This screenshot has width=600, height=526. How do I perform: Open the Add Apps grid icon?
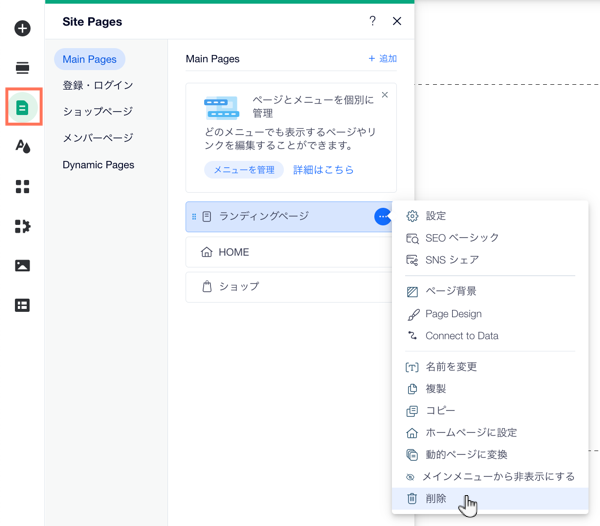point(23,187)
